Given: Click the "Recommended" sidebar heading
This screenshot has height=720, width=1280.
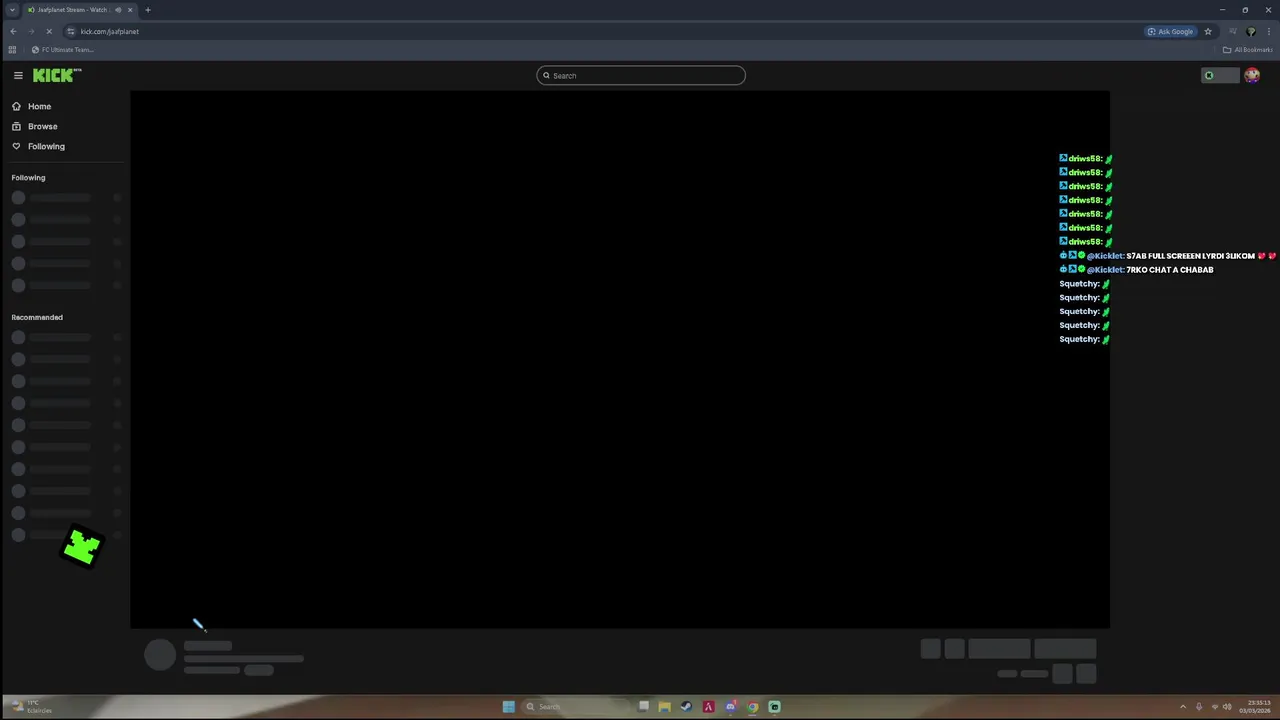Looking at the screenshot, I should click(x=37, y=317).
